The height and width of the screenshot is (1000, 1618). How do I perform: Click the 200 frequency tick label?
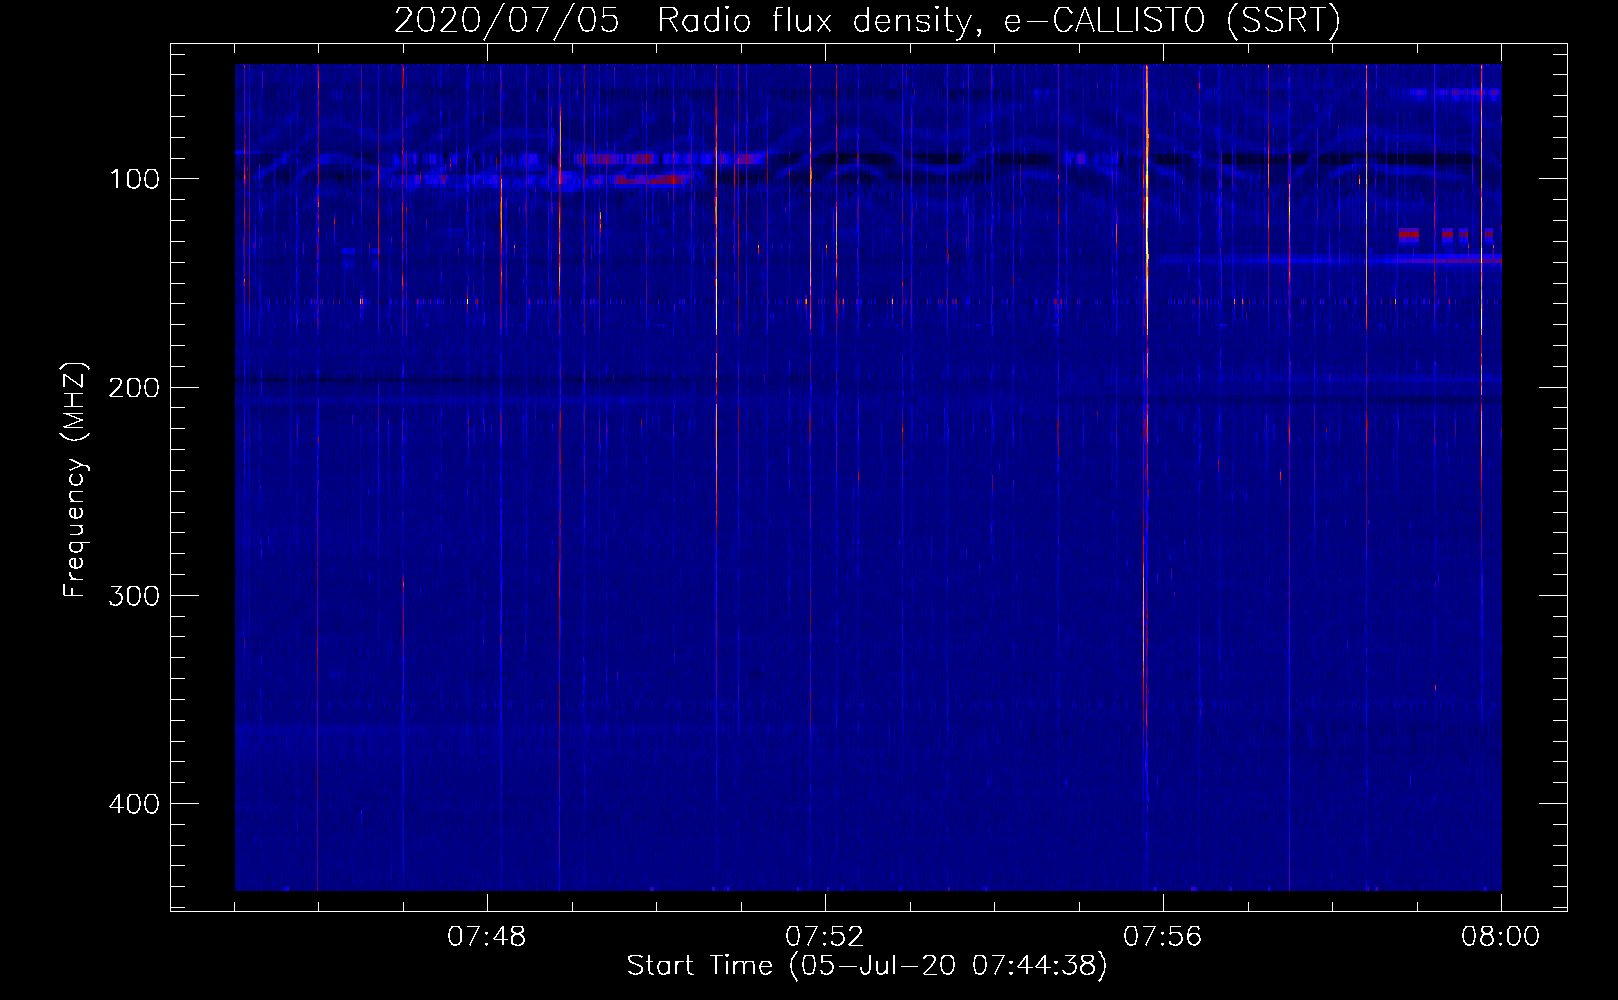pos(135,387)
